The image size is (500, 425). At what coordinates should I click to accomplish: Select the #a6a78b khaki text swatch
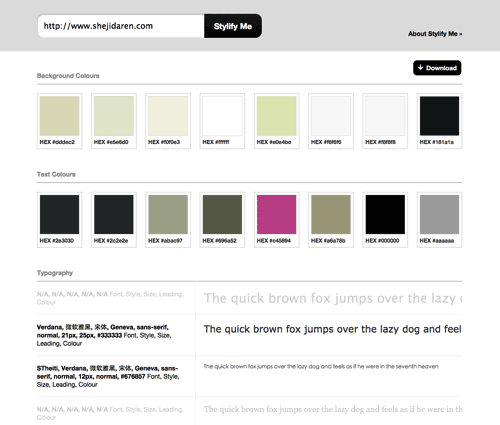coord(331,220)
